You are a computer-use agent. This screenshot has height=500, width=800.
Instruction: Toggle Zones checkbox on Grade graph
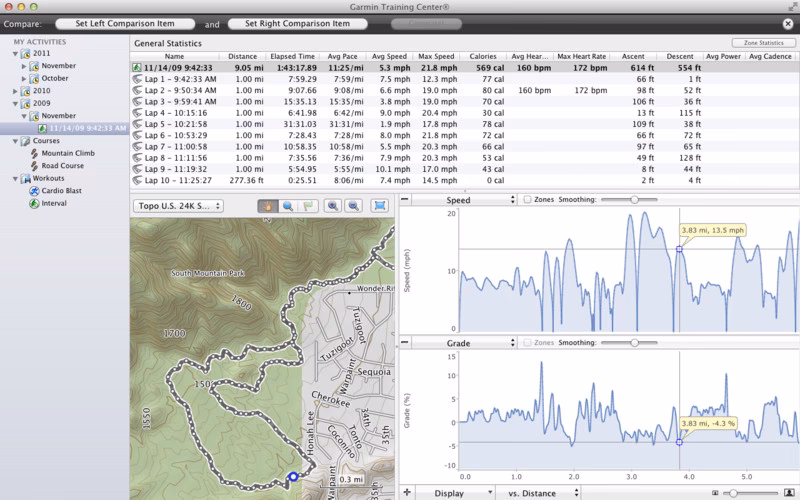tap(528, 342)
